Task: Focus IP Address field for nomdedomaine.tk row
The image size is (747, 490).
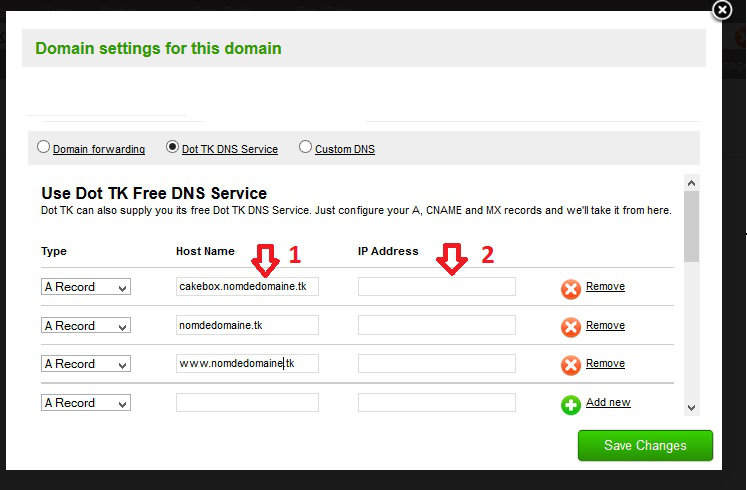Action: pyautogui.click(x=437, y=325)
